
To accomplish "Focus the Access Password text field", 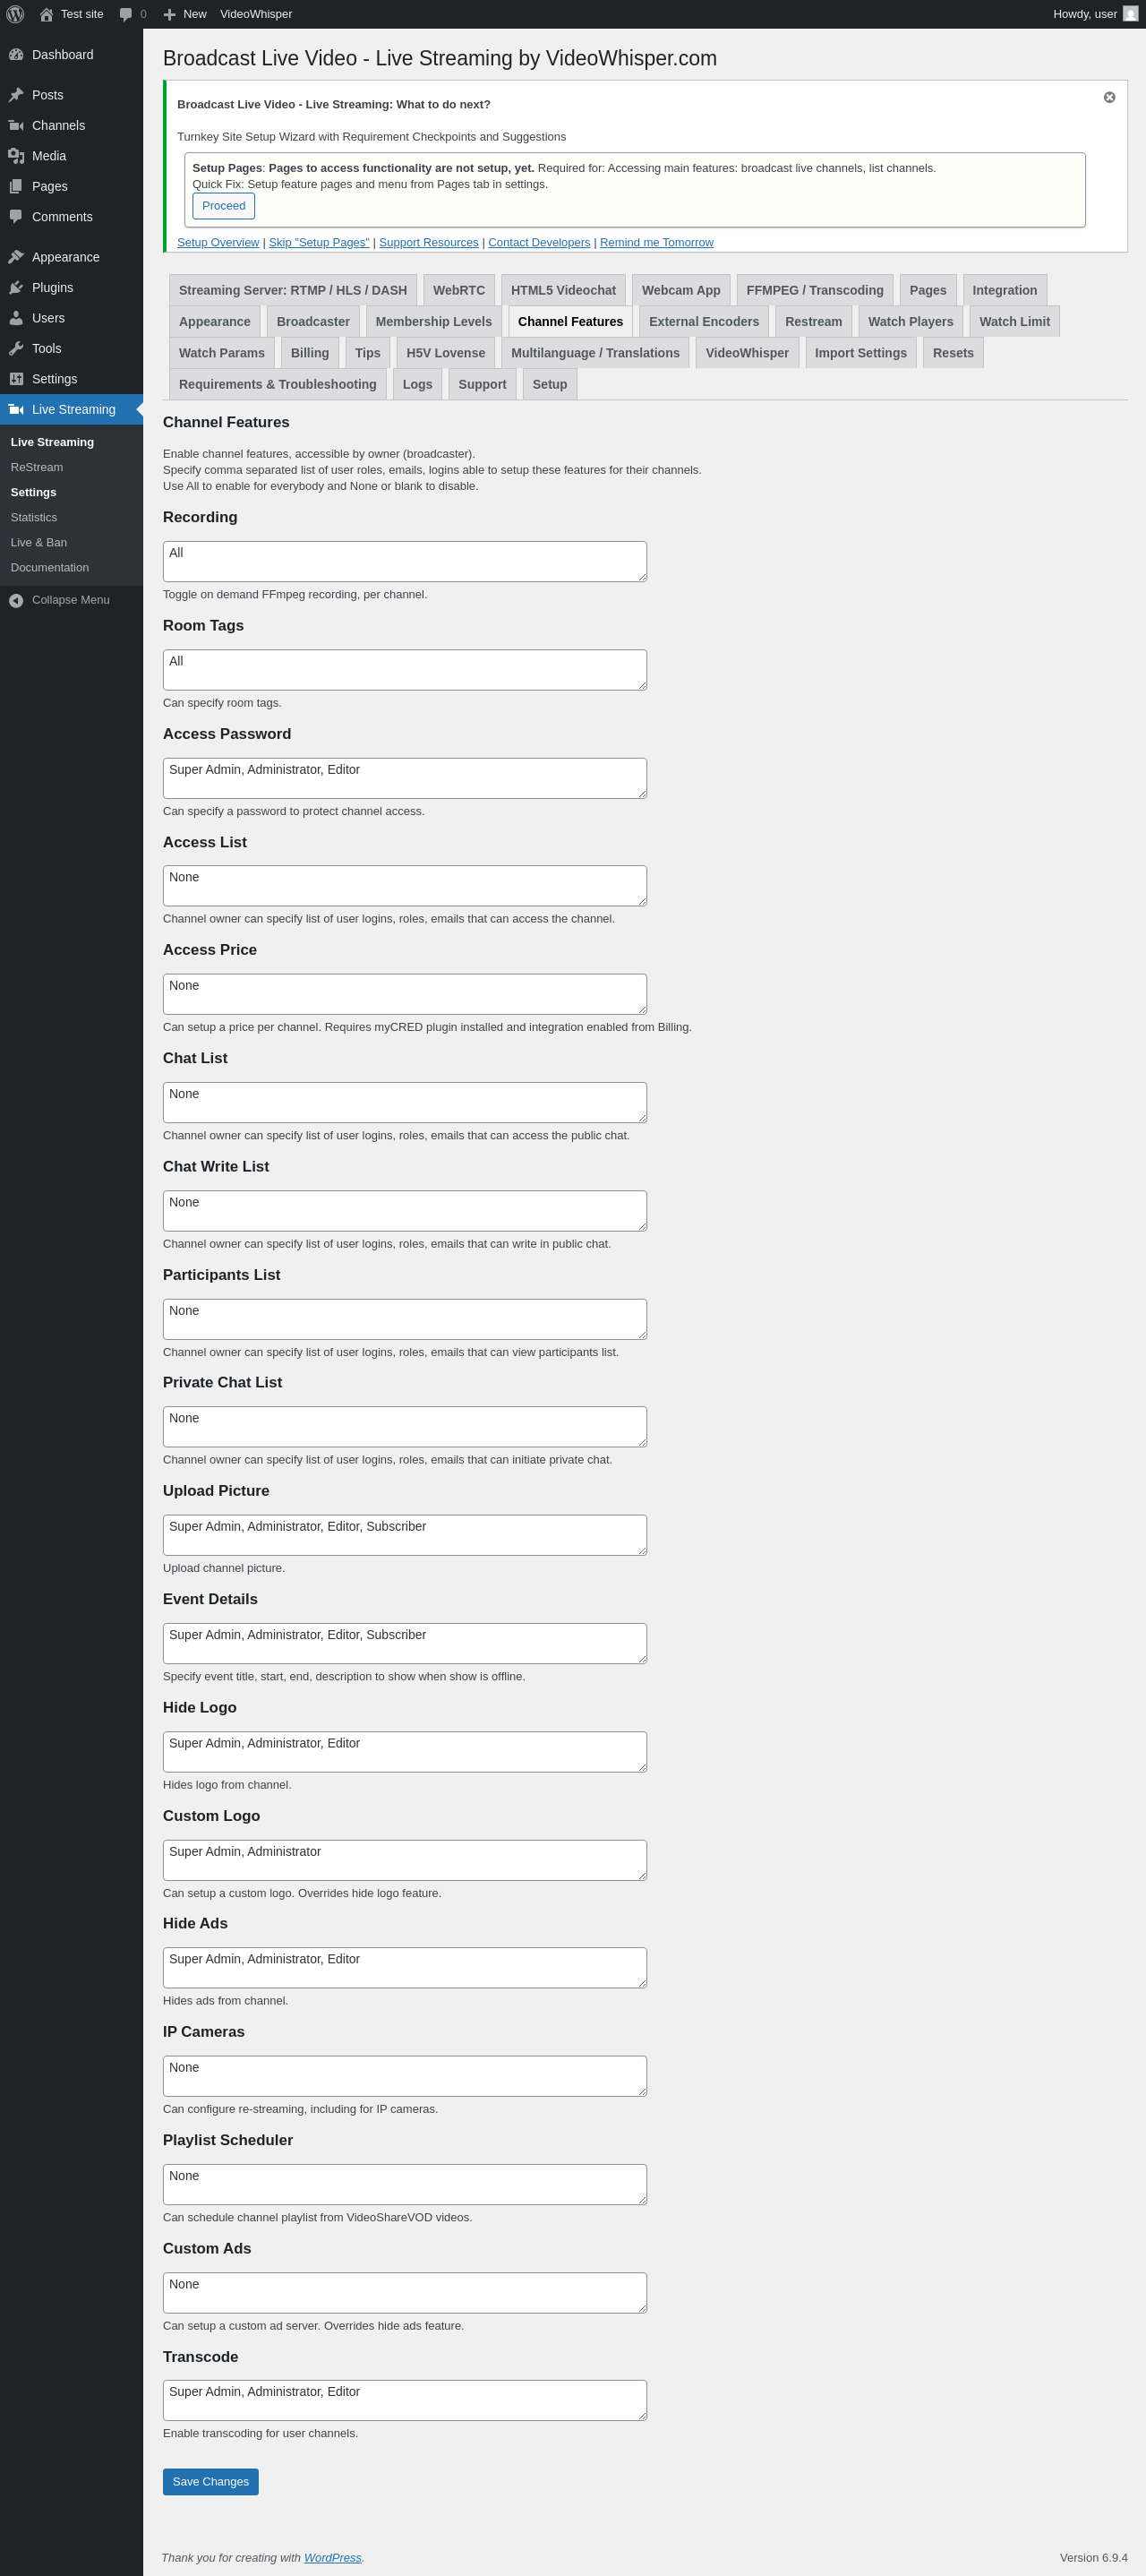I will pos(405,778).
